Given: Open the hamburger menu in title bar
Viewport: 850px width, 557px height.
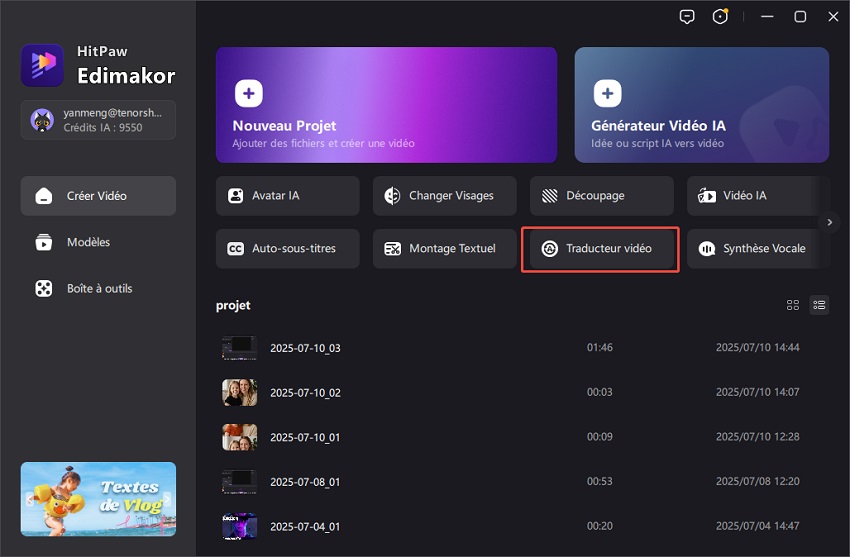Looking at the screenshot, I should point(766,17).
